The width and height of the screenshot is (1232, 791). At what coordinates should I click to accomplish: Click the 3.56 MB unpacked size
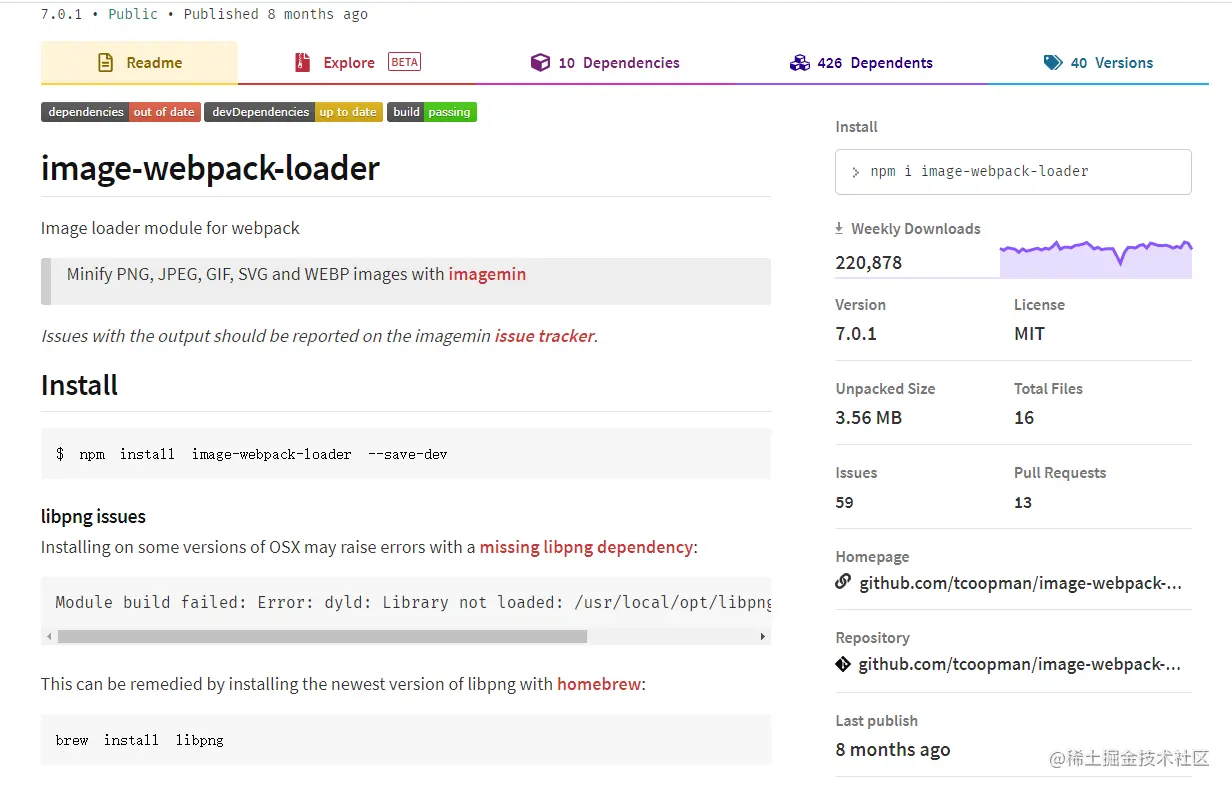869,418
